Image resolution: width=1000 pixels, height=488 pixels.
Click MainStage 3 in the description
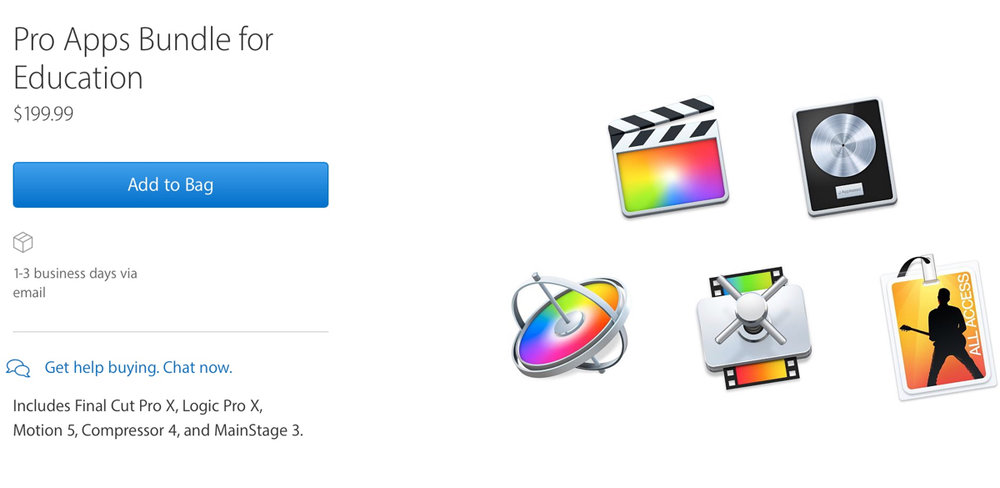[x=256, y=431]
